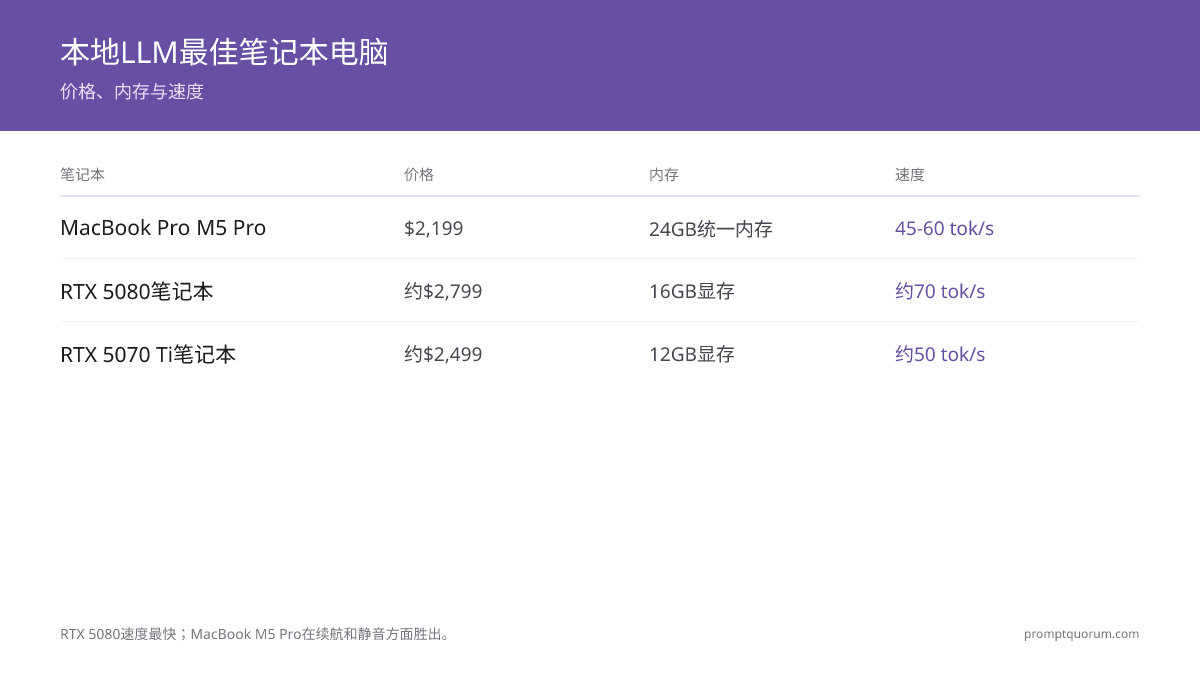Viewport: 1200px width, 675px height.
Task: Click the 12GB显存 cell
Action: tap(692, 354)
